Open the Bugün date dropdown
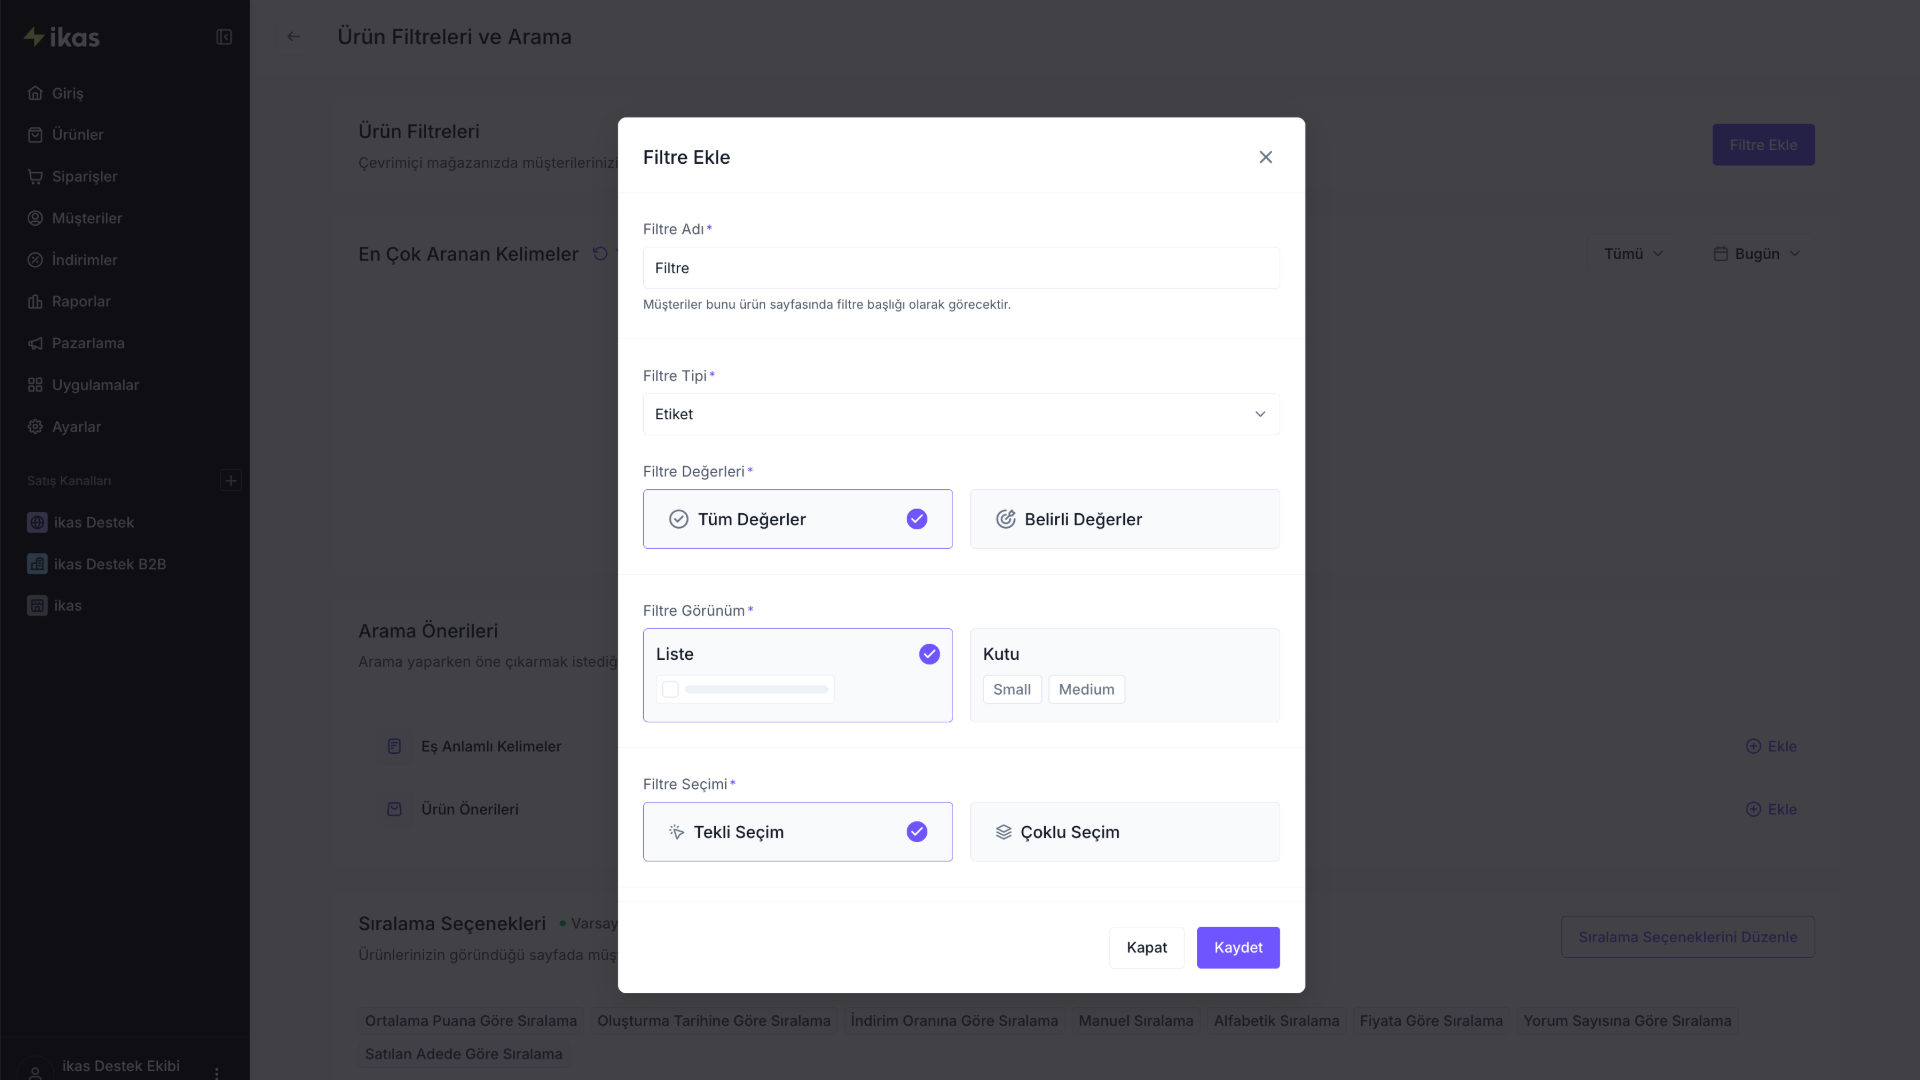This screenshot has height=1080, width=1920. (x=1756, y=254)
